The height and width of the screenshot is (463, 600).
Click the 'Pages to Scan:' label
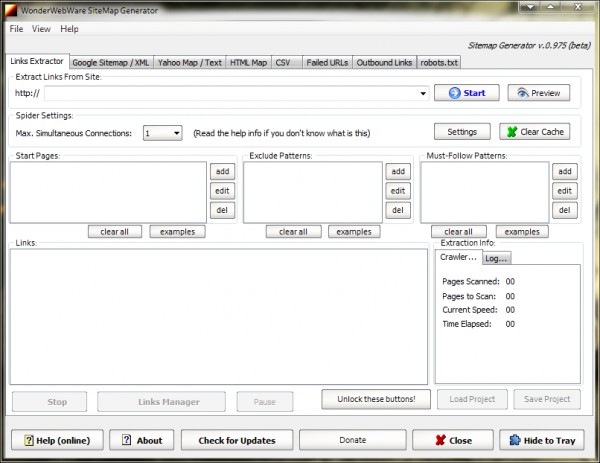click(469, 296)
